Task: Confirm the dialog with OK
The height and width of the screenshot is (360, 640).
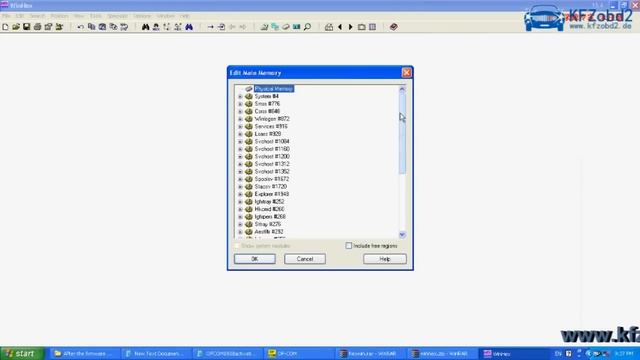Action: [255, 259]
